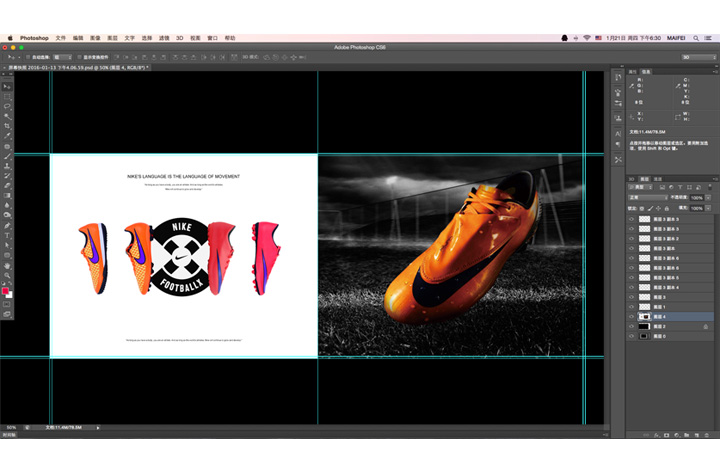The image size is (720, 471).
Task: Open the Character panel icon
Action: 618,134
